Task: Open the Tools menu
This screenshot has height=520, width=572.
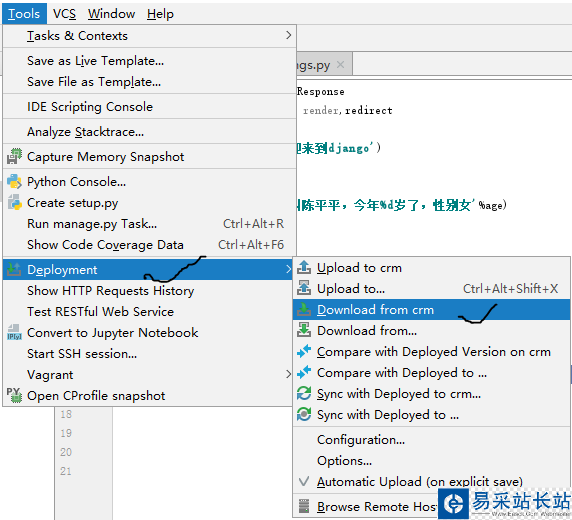Action: point(24,14)
